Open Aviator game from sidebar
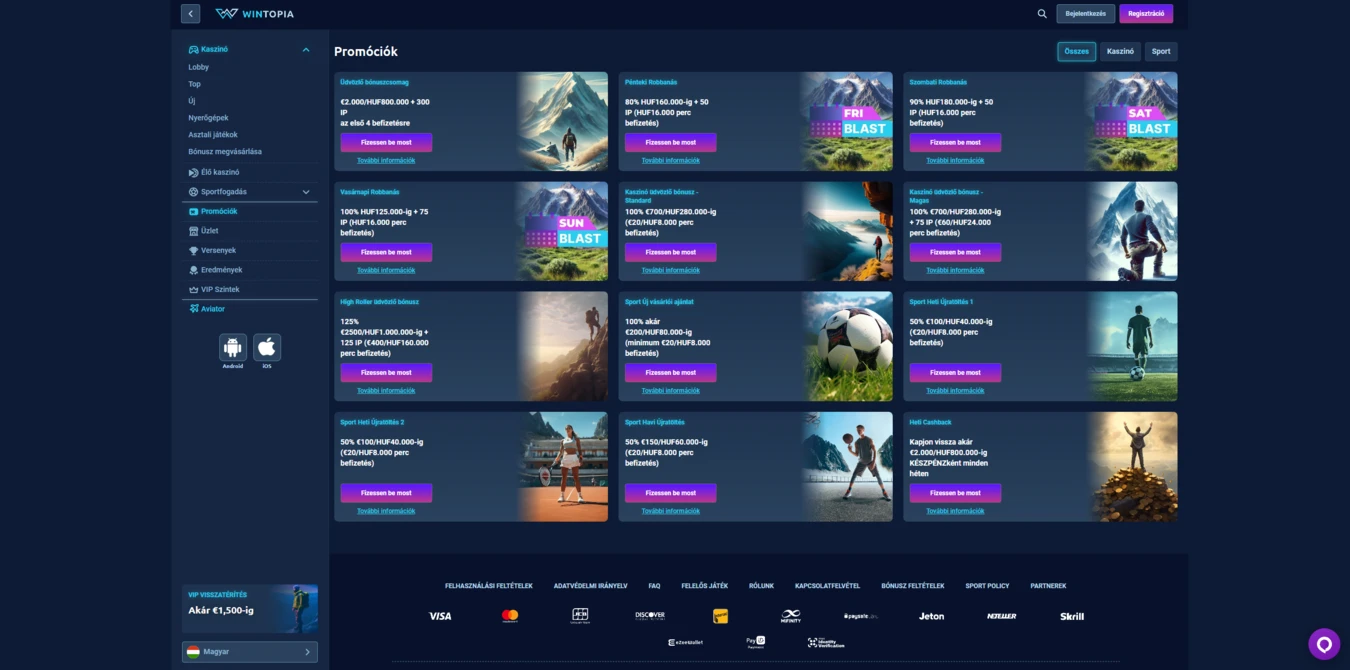 (x=212, y=309)
